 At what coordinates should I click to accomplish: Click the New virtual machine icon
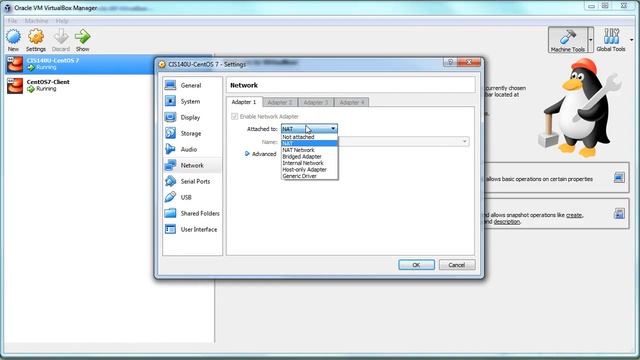[13, 37]
